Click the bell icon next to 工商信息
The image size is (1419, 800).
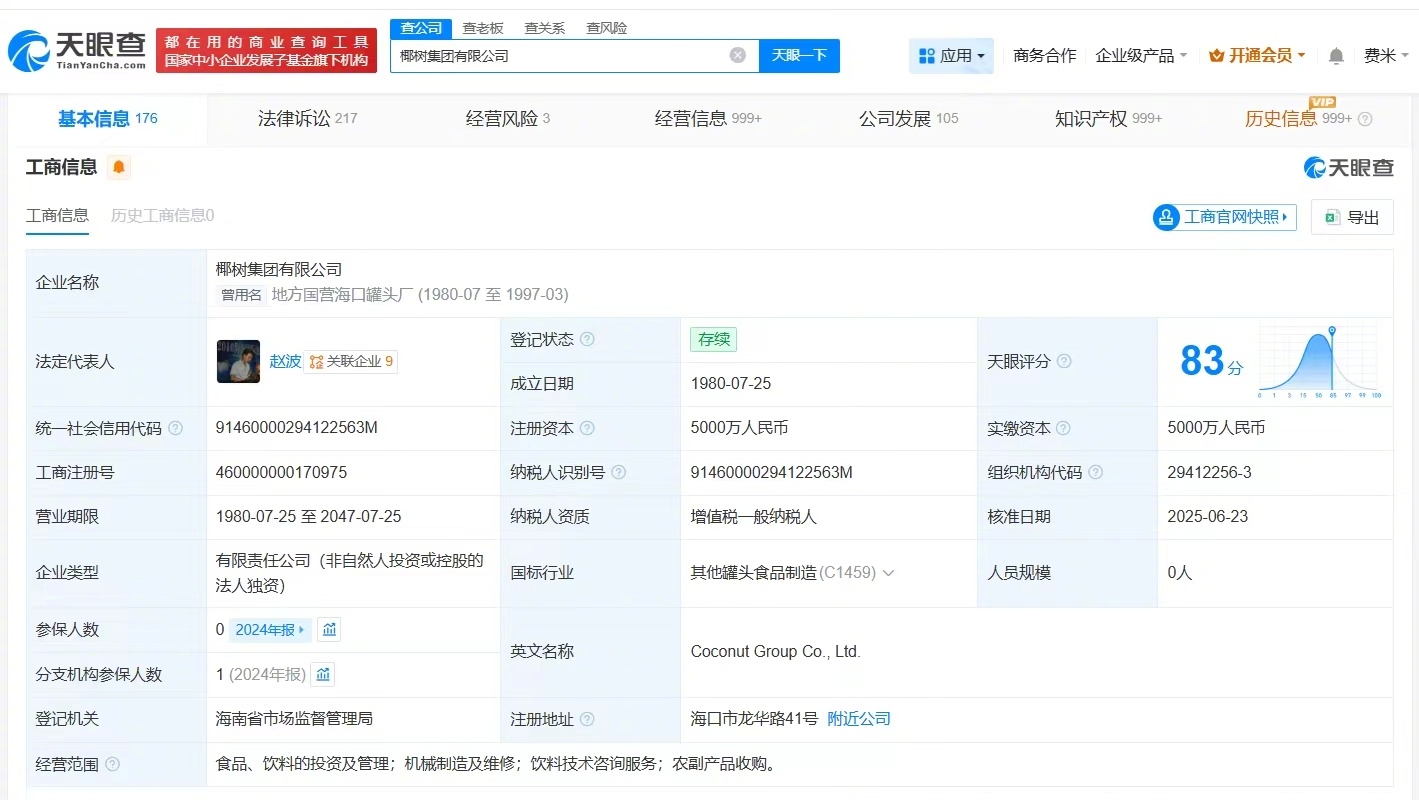click(x=117, y=167)
